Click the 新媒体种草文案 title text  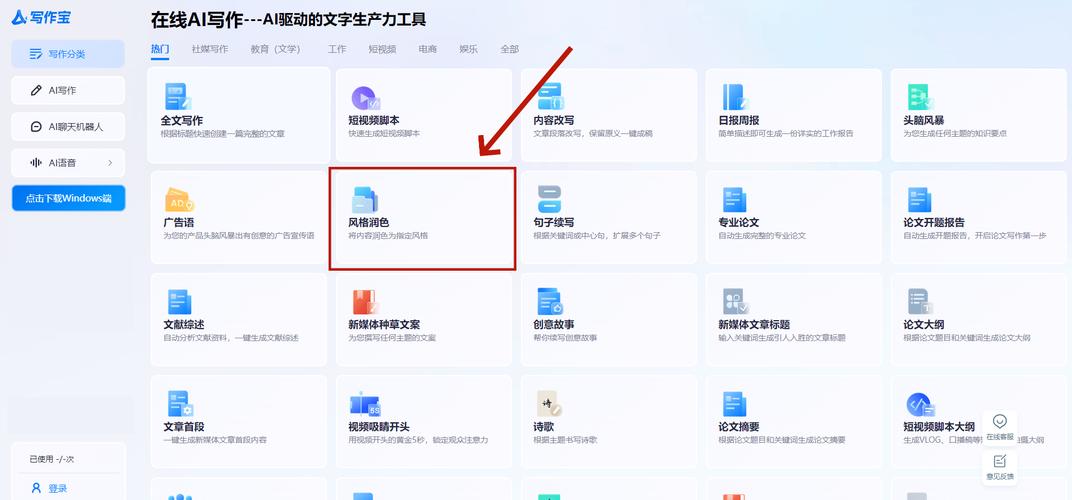tap(384, 325)
